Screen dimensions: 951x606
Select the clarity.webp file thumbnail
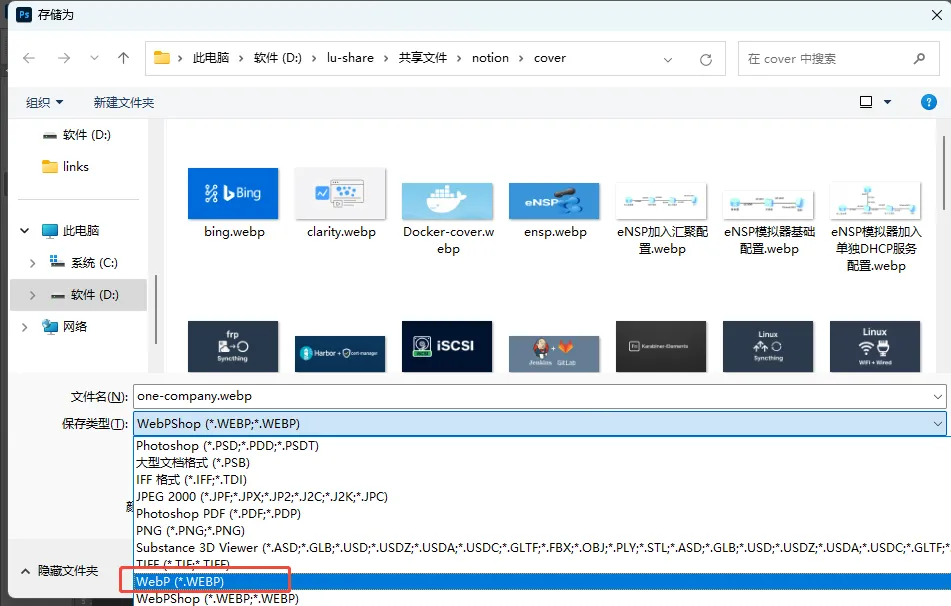(x=340, y=194)
